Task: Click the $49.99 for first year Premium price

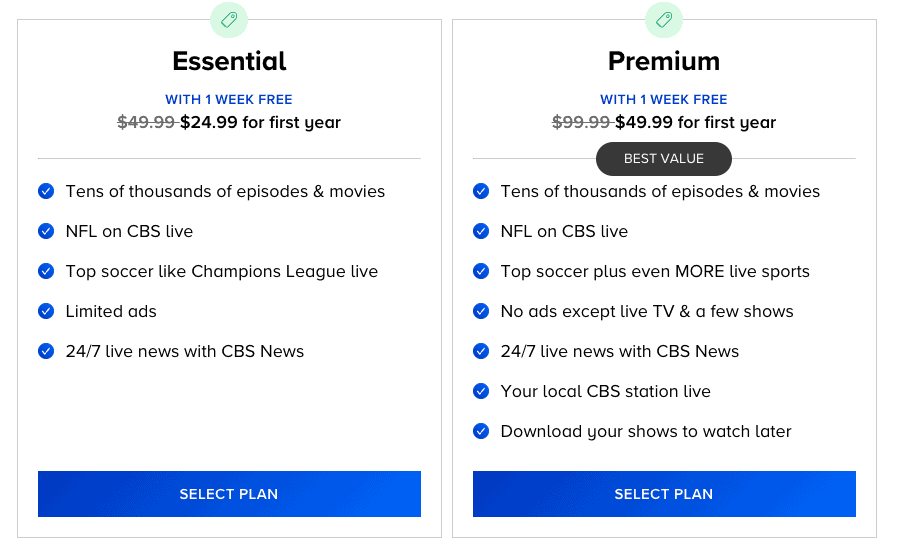Action: click(696, 122)
